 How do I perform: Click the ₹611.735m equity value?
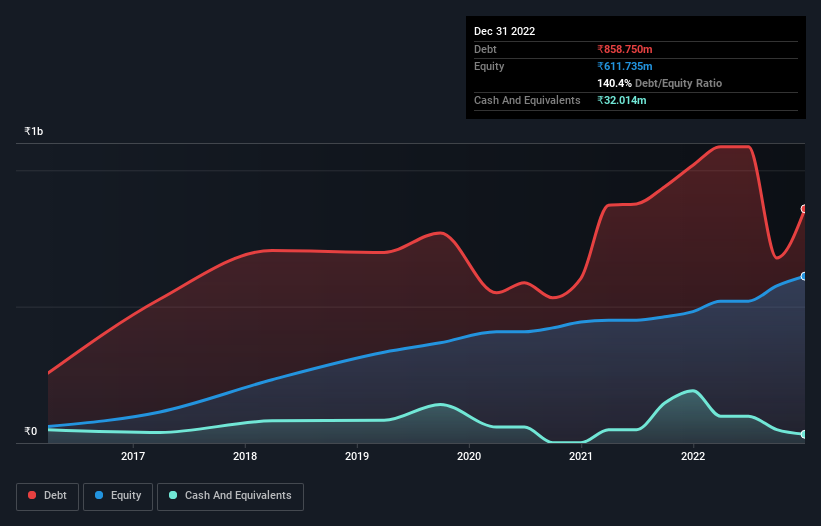[625, 66]
